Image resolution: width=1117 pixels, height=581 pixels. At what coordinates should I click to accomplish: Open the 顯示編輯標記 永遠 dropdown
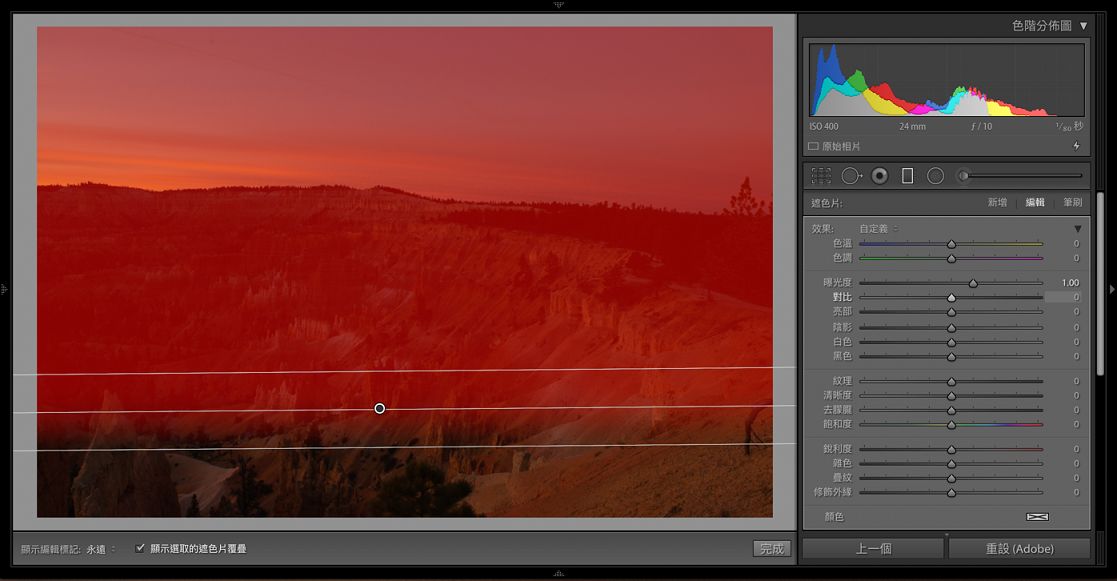tap(101, 549)
